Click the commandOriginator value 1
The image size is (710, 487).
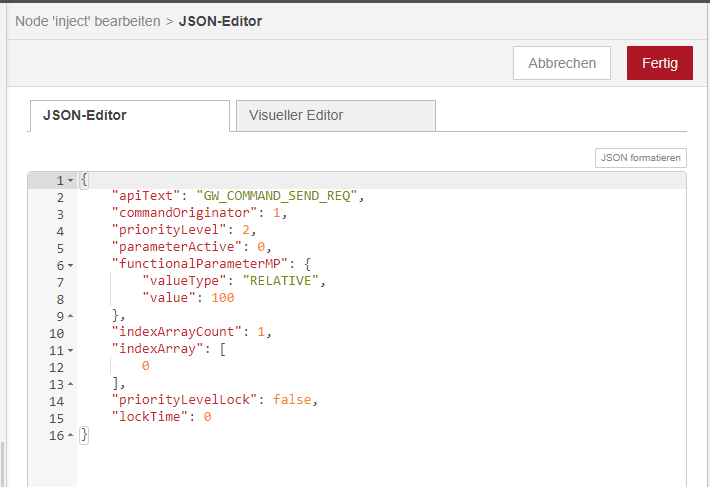click(x=277, y=213)
